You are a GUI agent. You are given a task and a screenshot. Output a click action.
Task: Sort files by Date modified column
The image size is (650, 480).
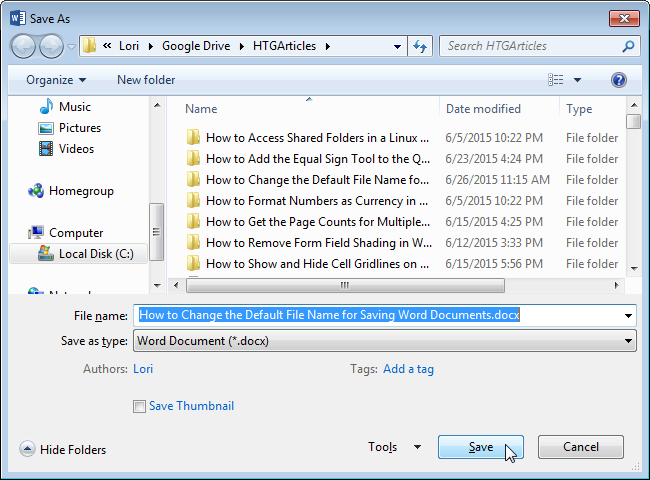tap(483, 109)
